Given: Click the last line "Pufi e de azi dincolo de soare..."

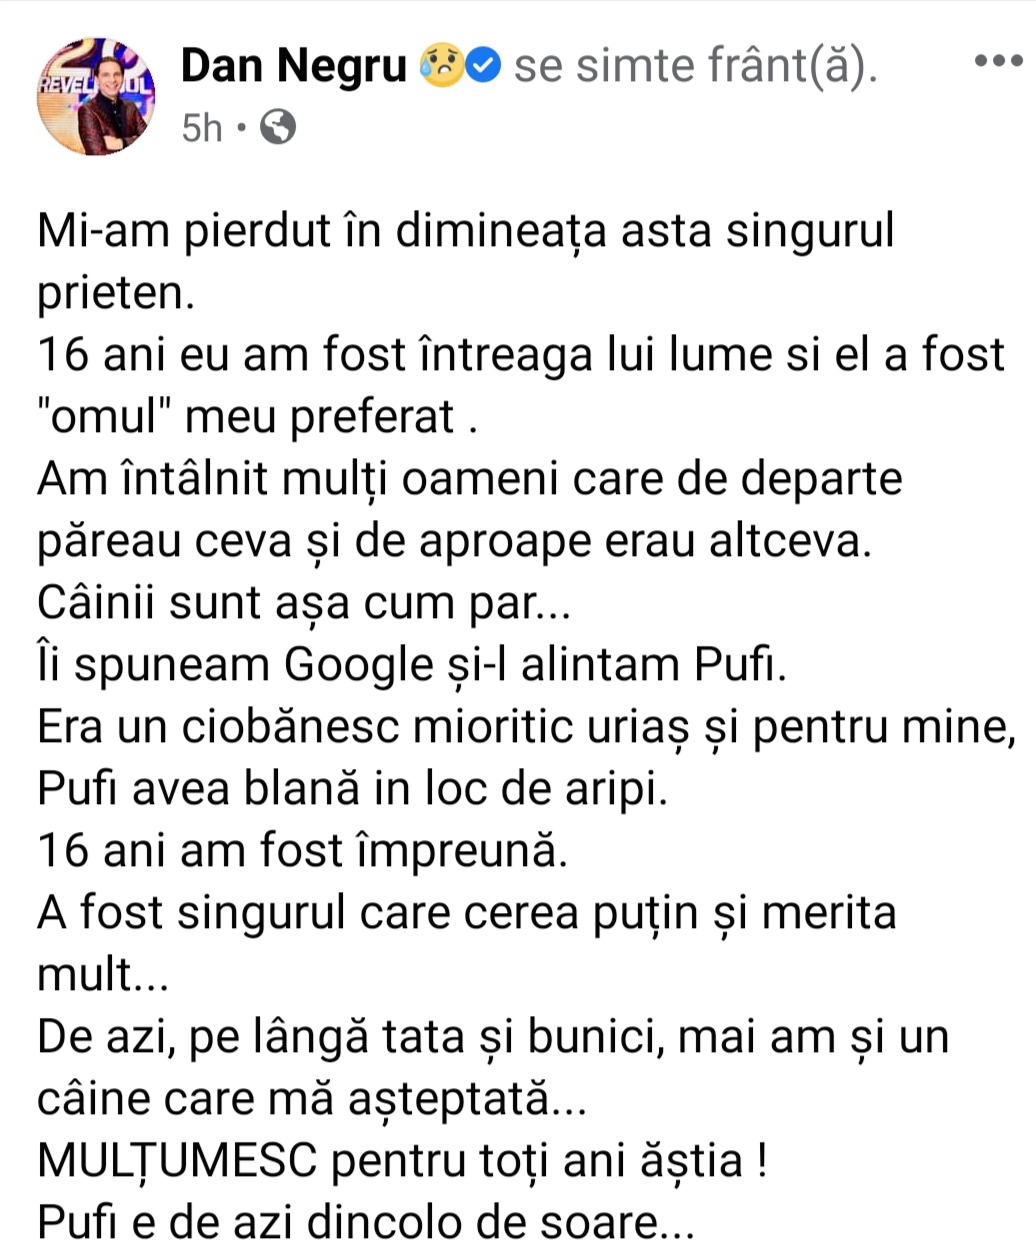Looking at the screenshot, I should [365, 1224].
